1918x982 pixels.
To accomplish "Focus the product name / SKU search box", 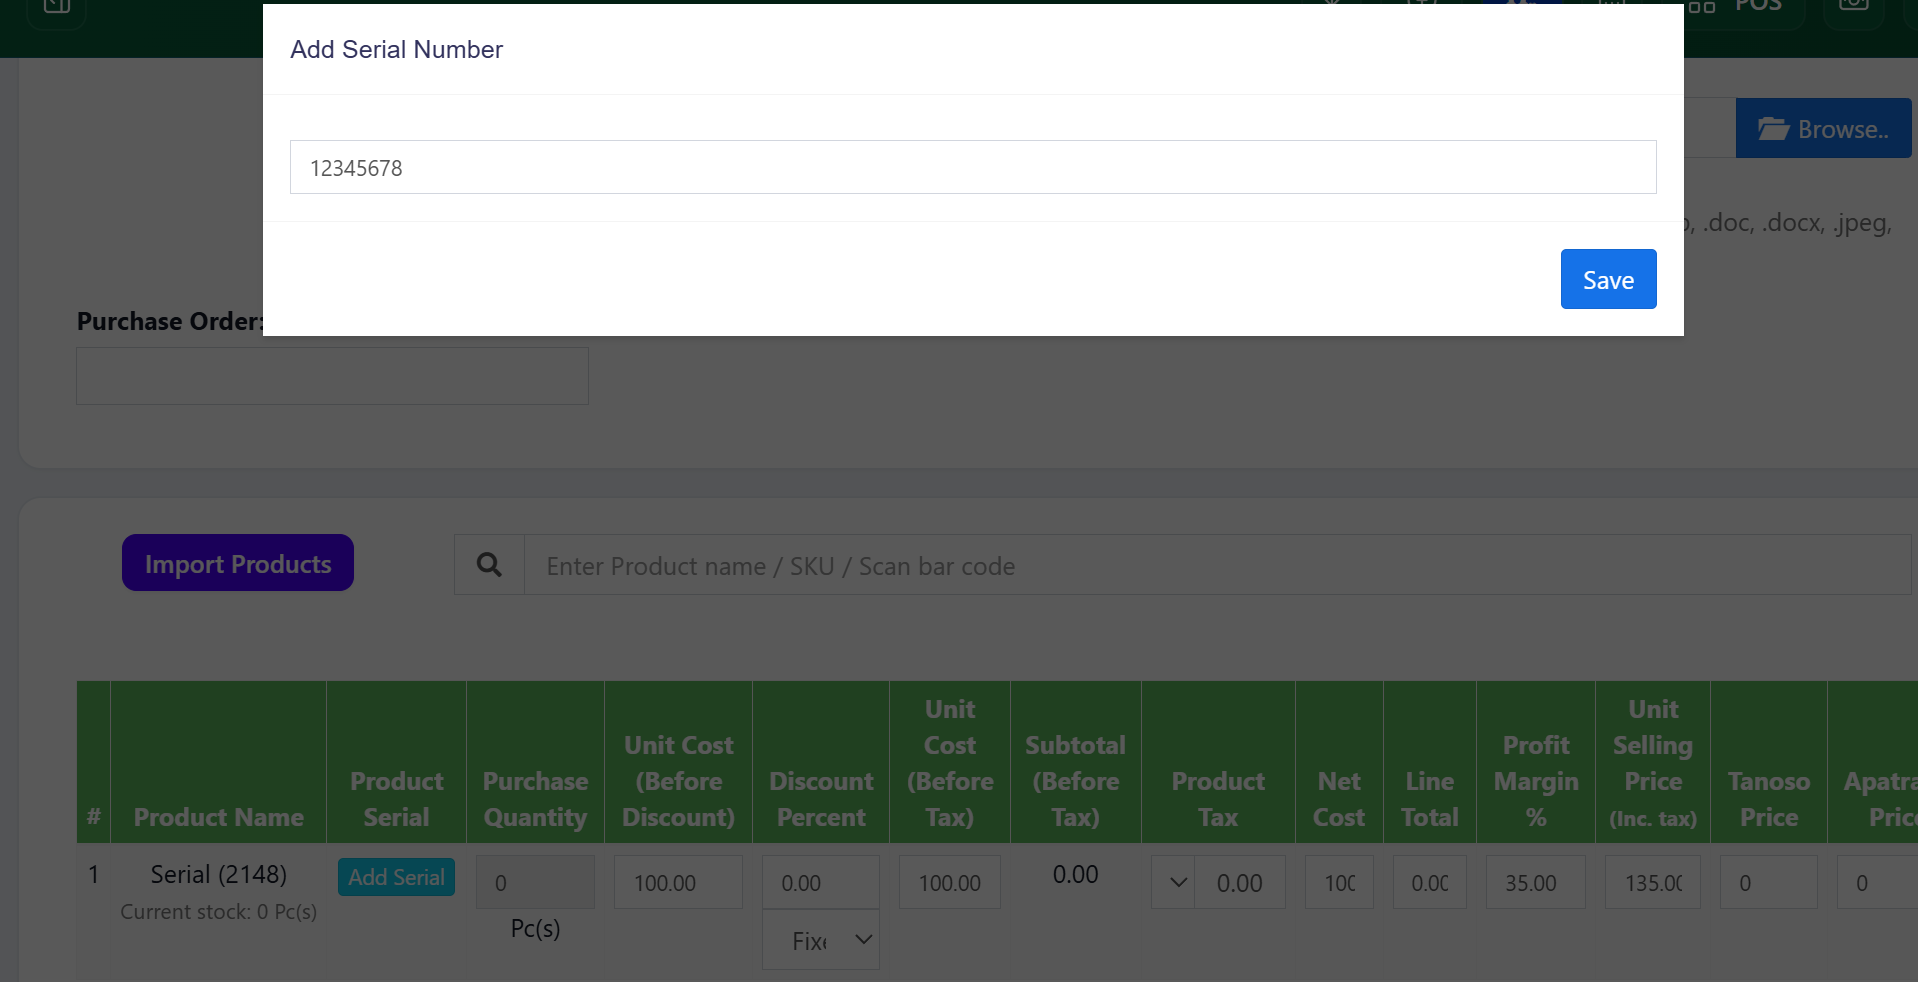I will coord(1217,565).
